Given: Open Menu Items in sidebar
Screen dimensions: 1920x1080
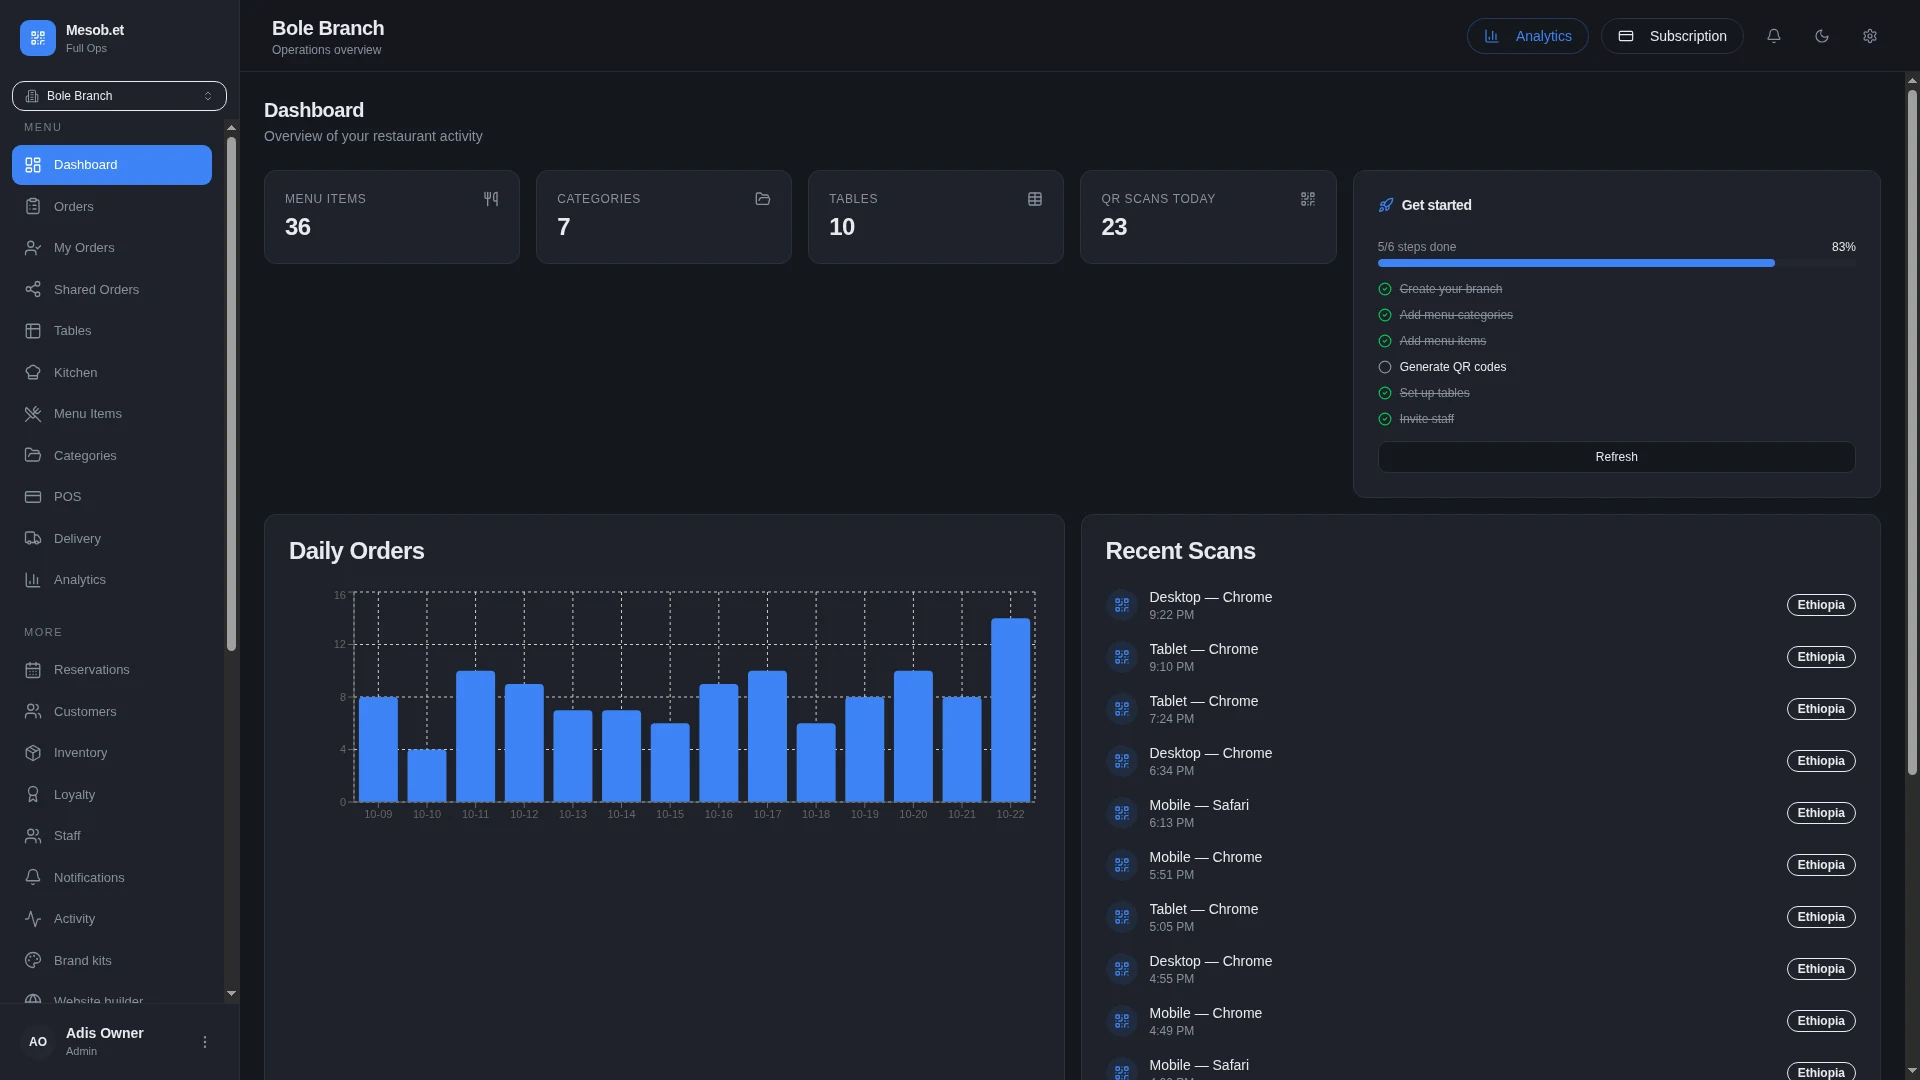Looking at the screenshot, I should pos(112,414).
